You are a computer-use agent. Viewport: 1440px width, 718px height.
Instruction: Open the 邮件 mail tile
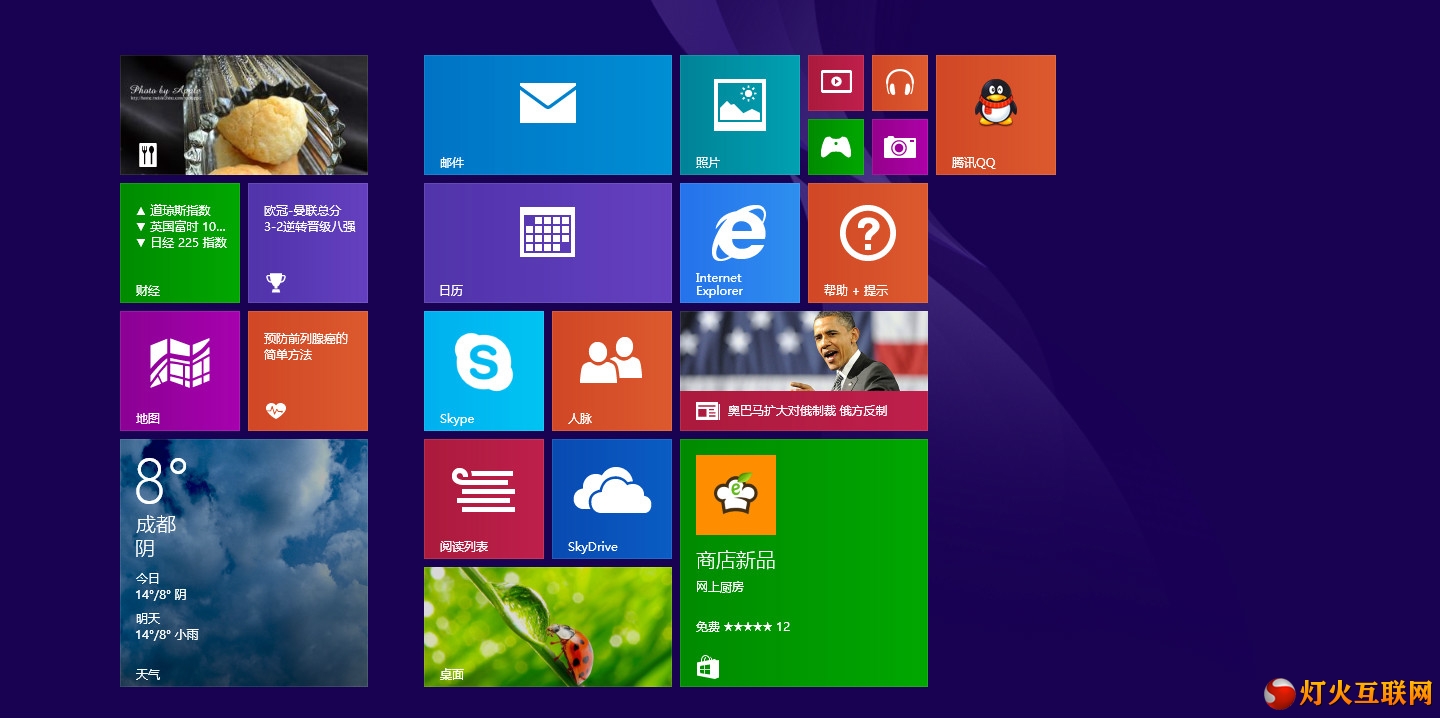point(548,115)
